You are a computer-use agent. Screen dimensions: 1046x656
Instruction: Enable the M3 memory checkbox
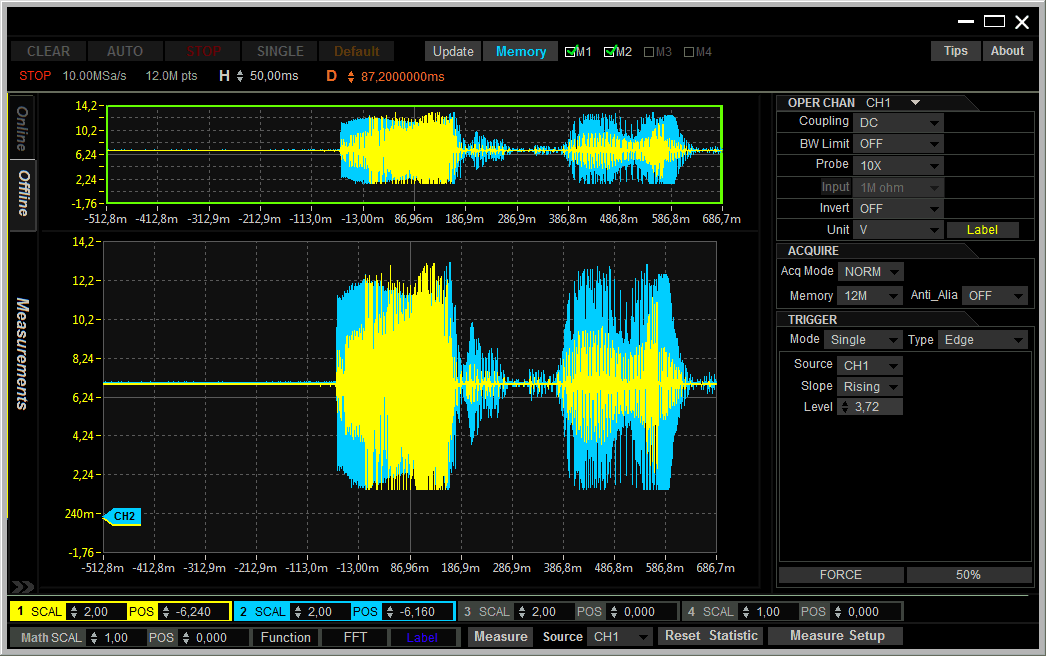pos(648,52)
